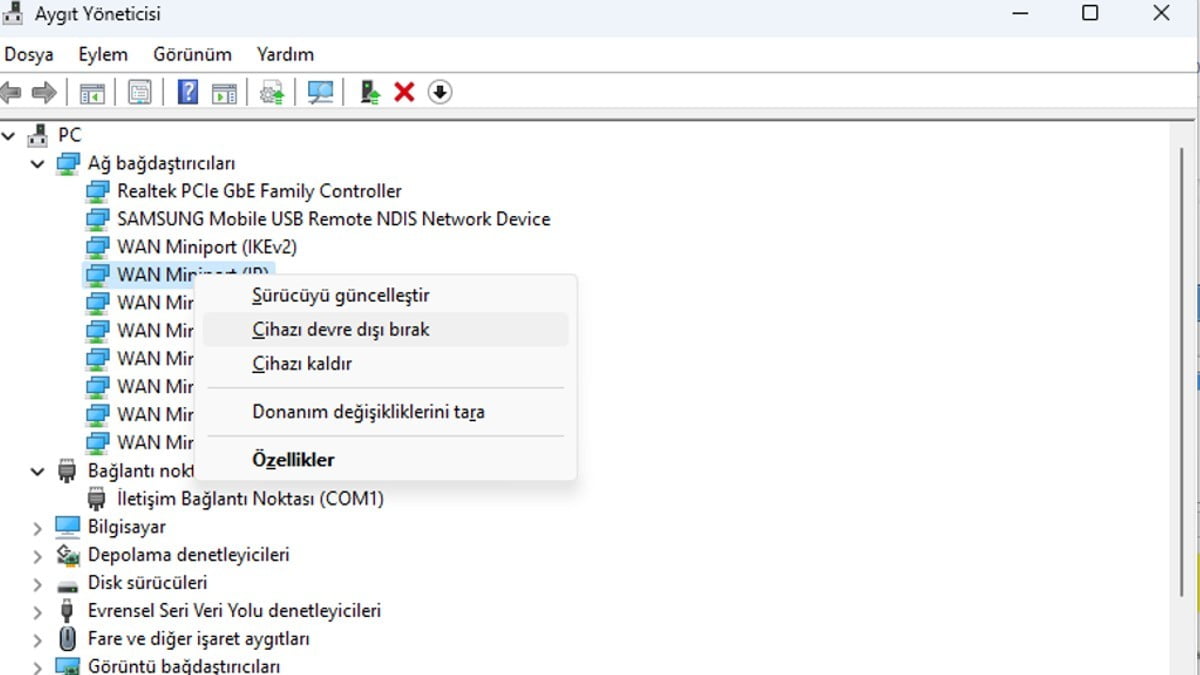Select İletişim Bağlantı Noktası (COM1) device
This screenshot has height=675, width=1200.
[x=250, y=498]
